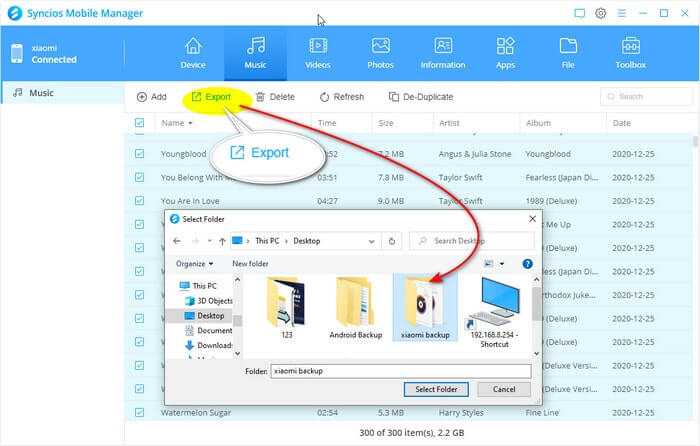
Task: Uncheck the You Belong With Me checkbox
Action: click(139, 177)
